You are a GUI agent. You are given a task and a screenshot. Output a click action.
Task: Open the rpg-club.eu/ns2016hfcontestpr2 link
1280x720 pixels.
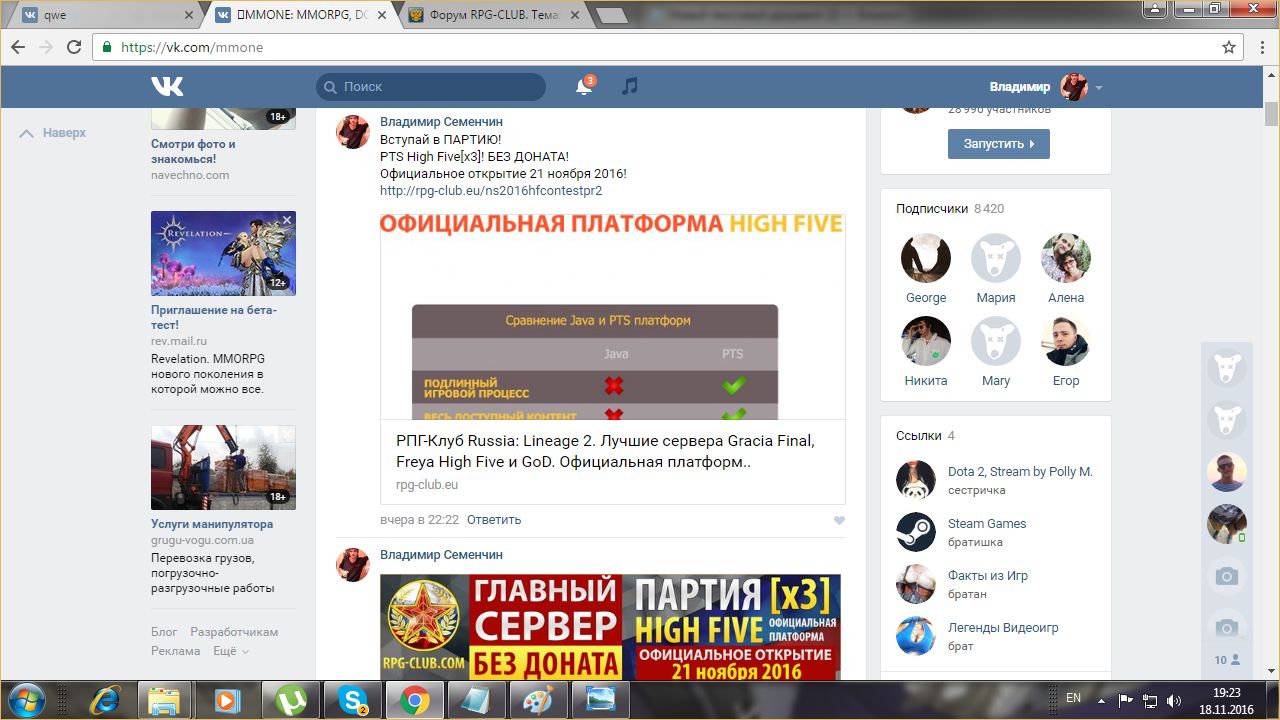491,191
